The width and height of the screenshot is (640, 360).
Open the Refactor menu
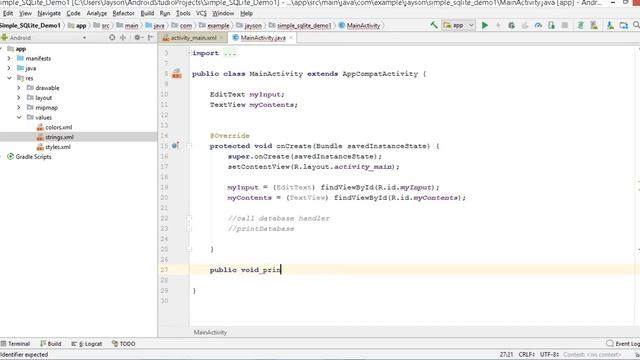[x=124, y=13]
